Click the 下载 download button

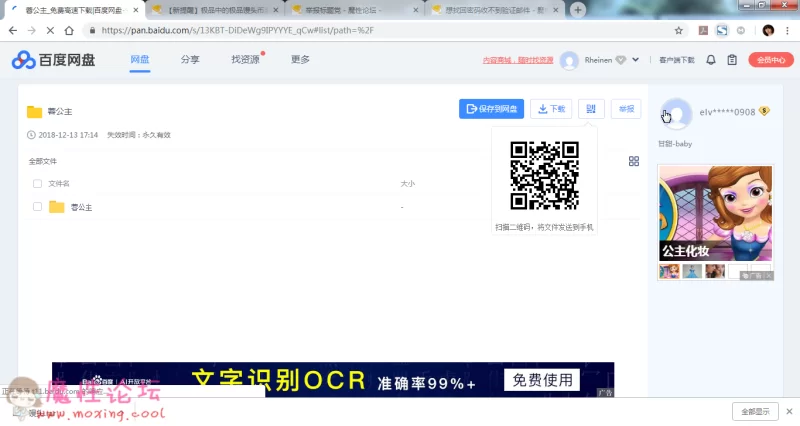[551, 109]
